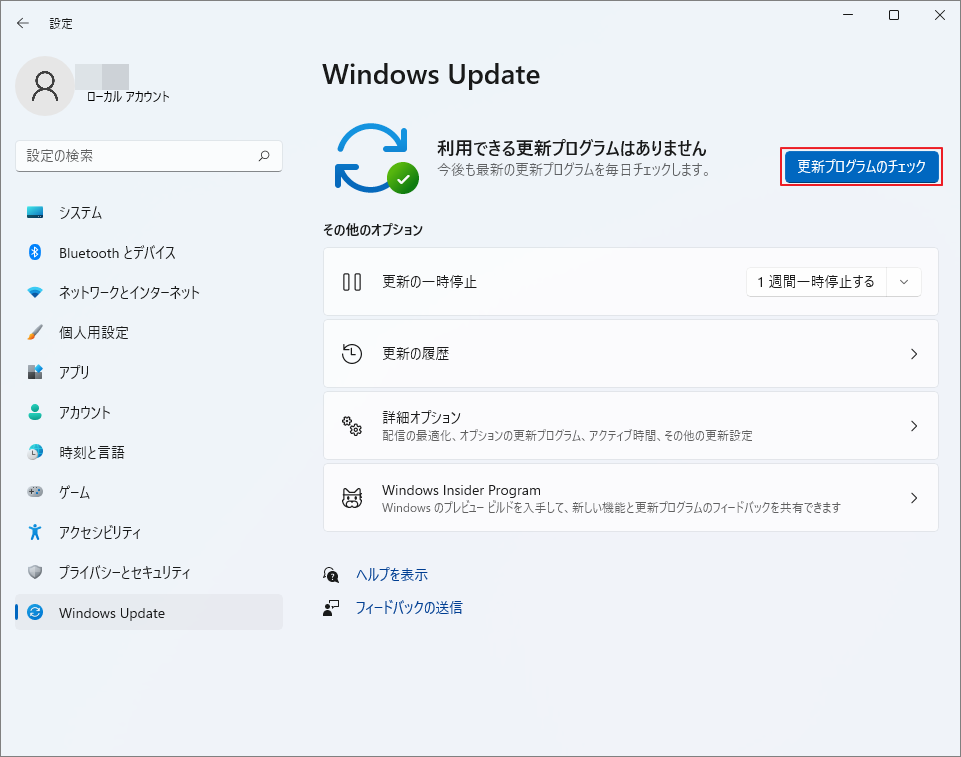961x757 pixels.
Task: Minimize the 設定 window
Action: point(848,15)
